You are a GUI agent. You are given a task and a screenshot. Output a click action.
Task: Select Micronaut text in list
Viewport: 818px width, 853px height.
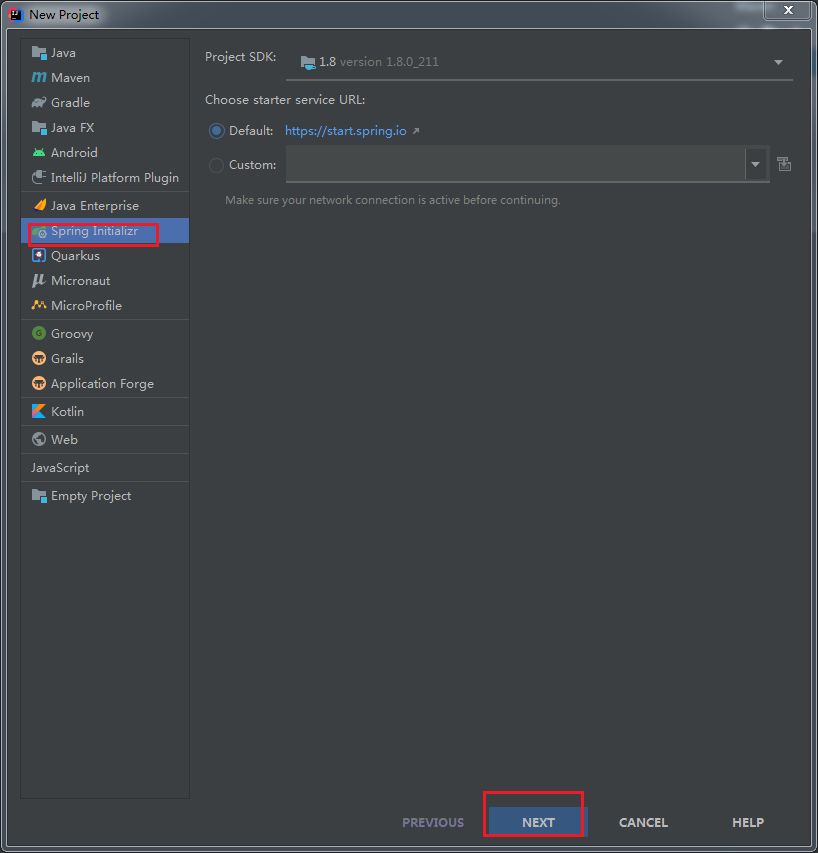(80, 281)
